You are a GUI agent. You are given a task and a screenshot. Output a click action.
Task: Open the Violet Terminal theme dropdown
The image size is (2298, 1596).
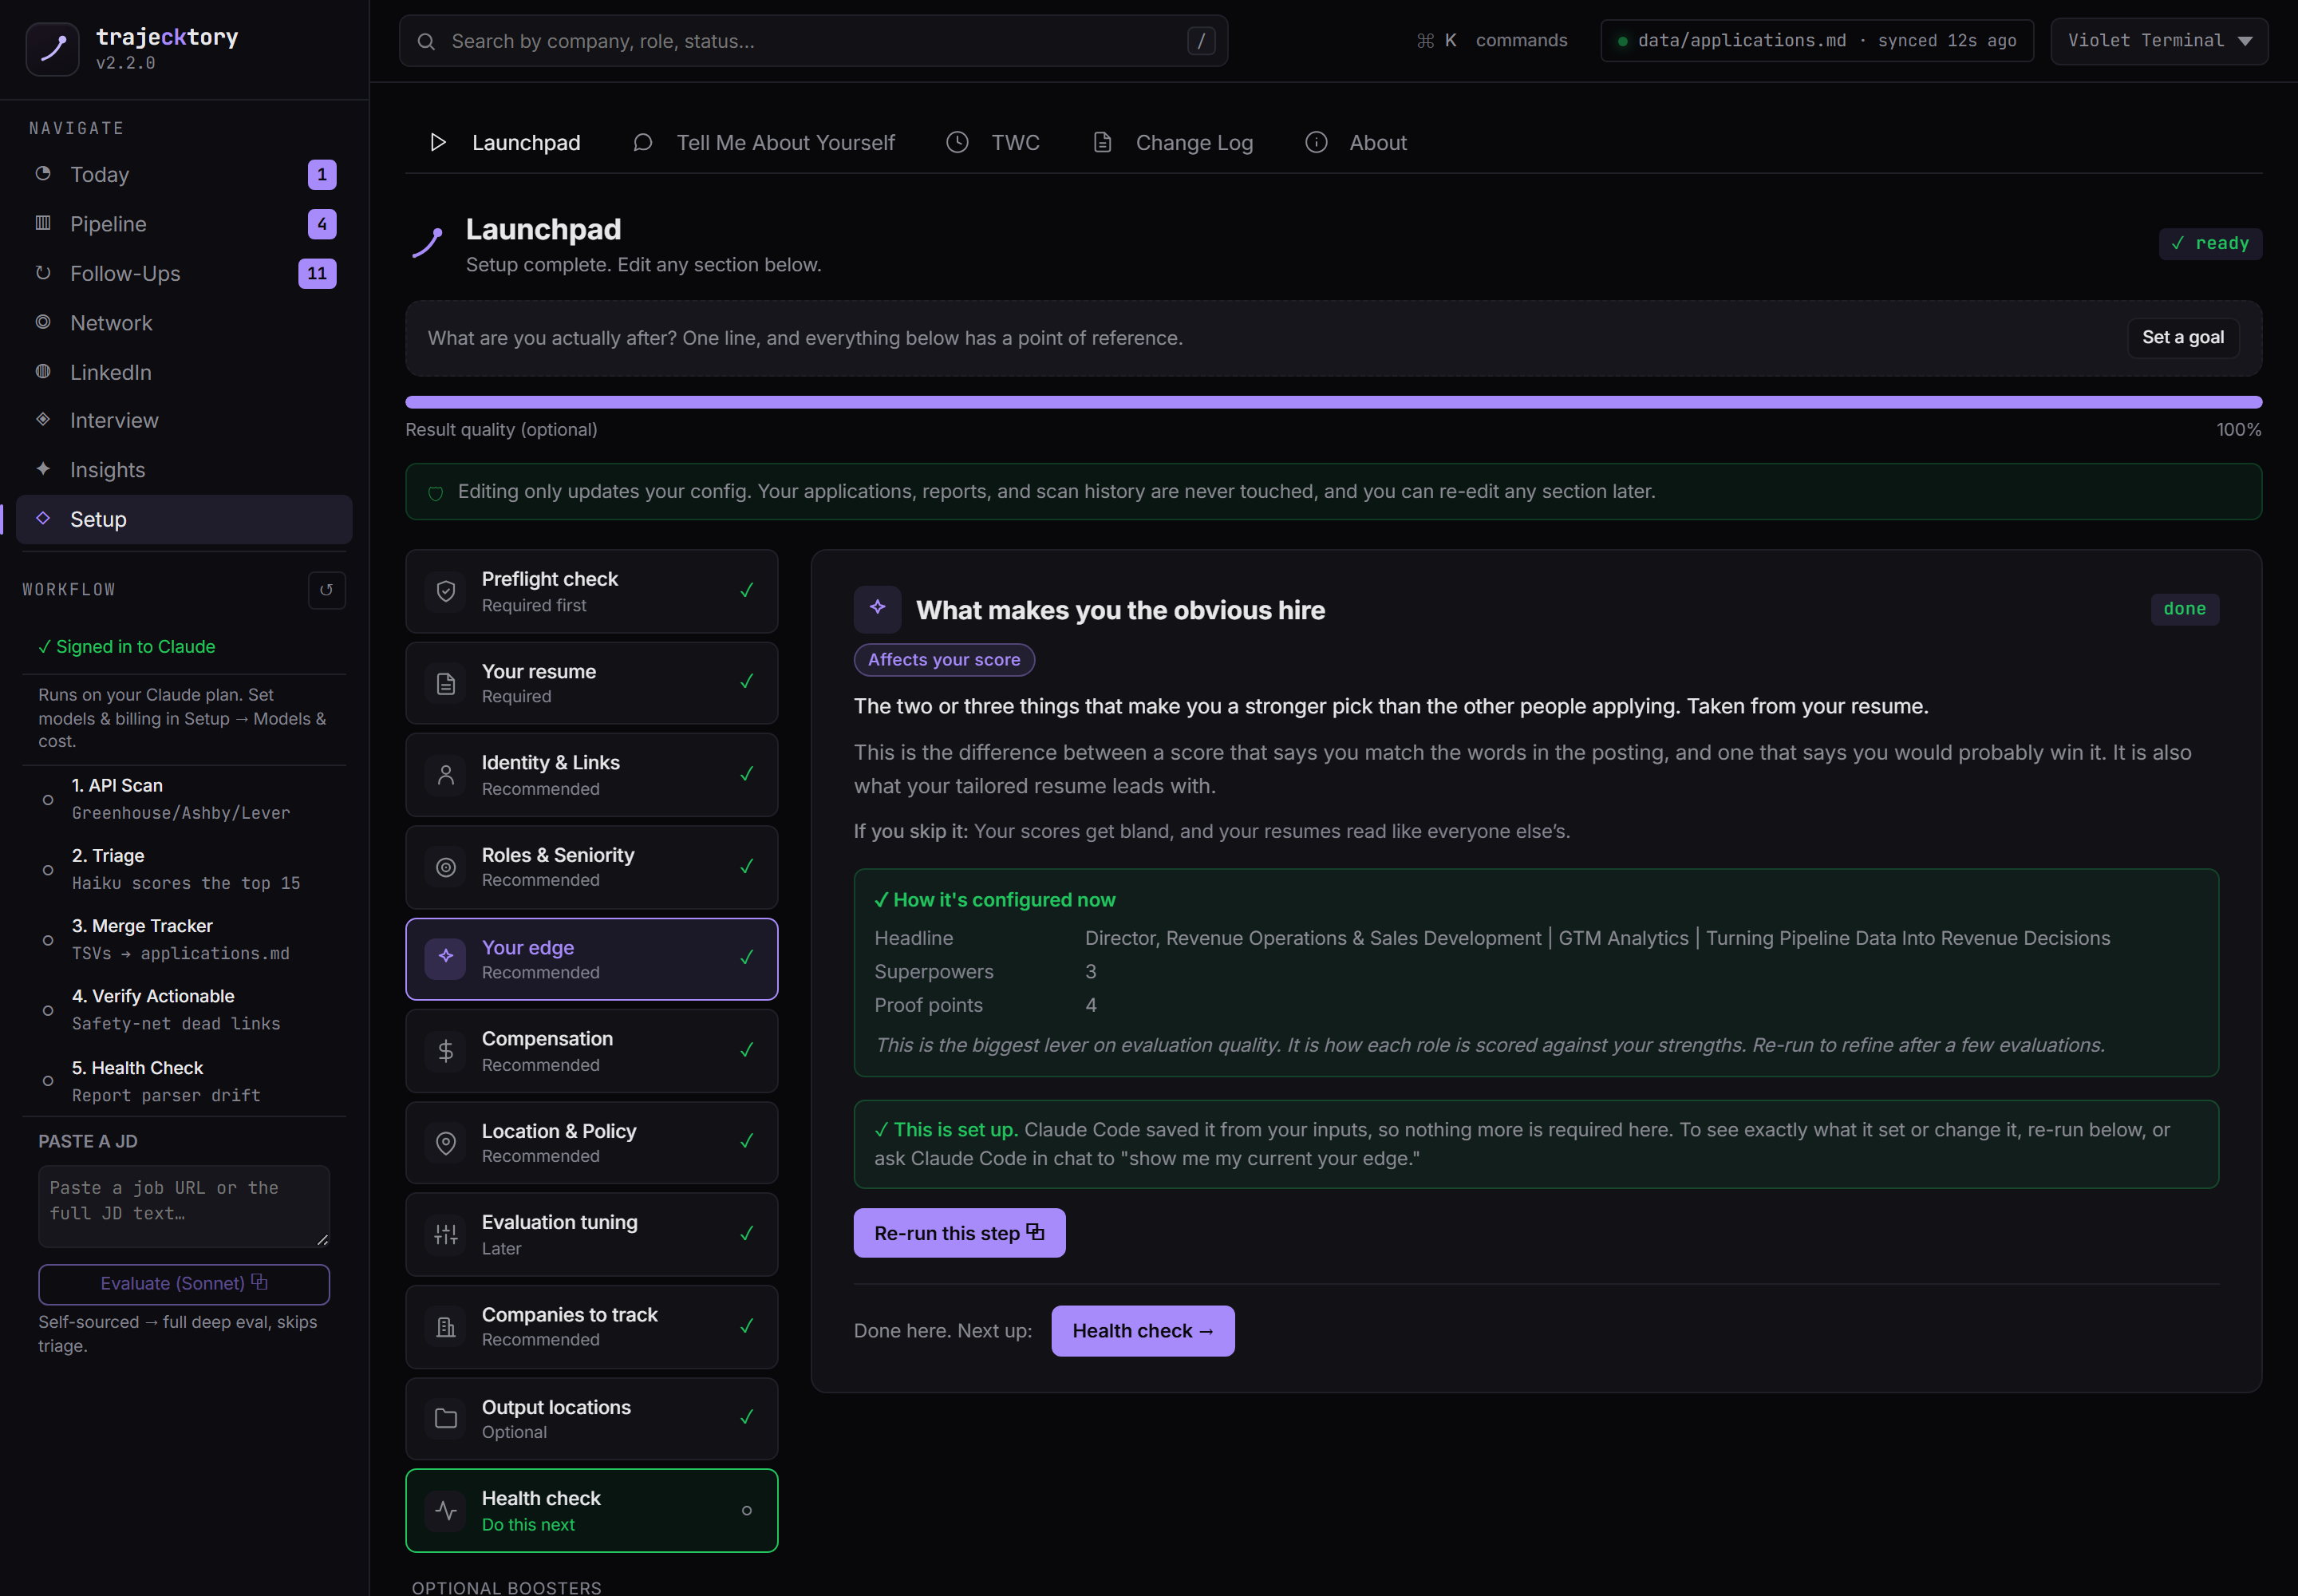click(x=2159, y=41)
